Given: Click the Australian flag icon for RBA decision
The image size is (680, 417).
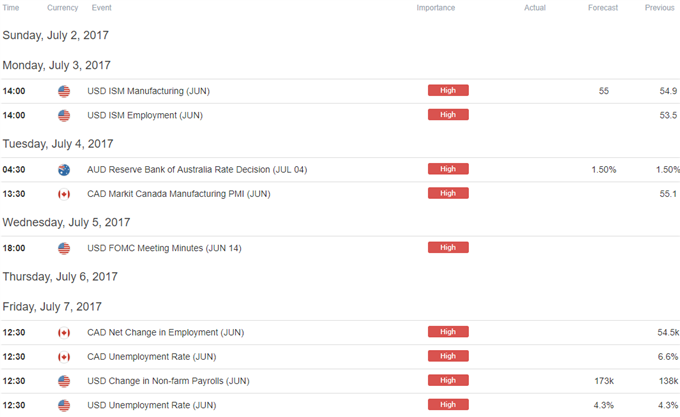Looking at the screenshot, I should pos(64,169).
